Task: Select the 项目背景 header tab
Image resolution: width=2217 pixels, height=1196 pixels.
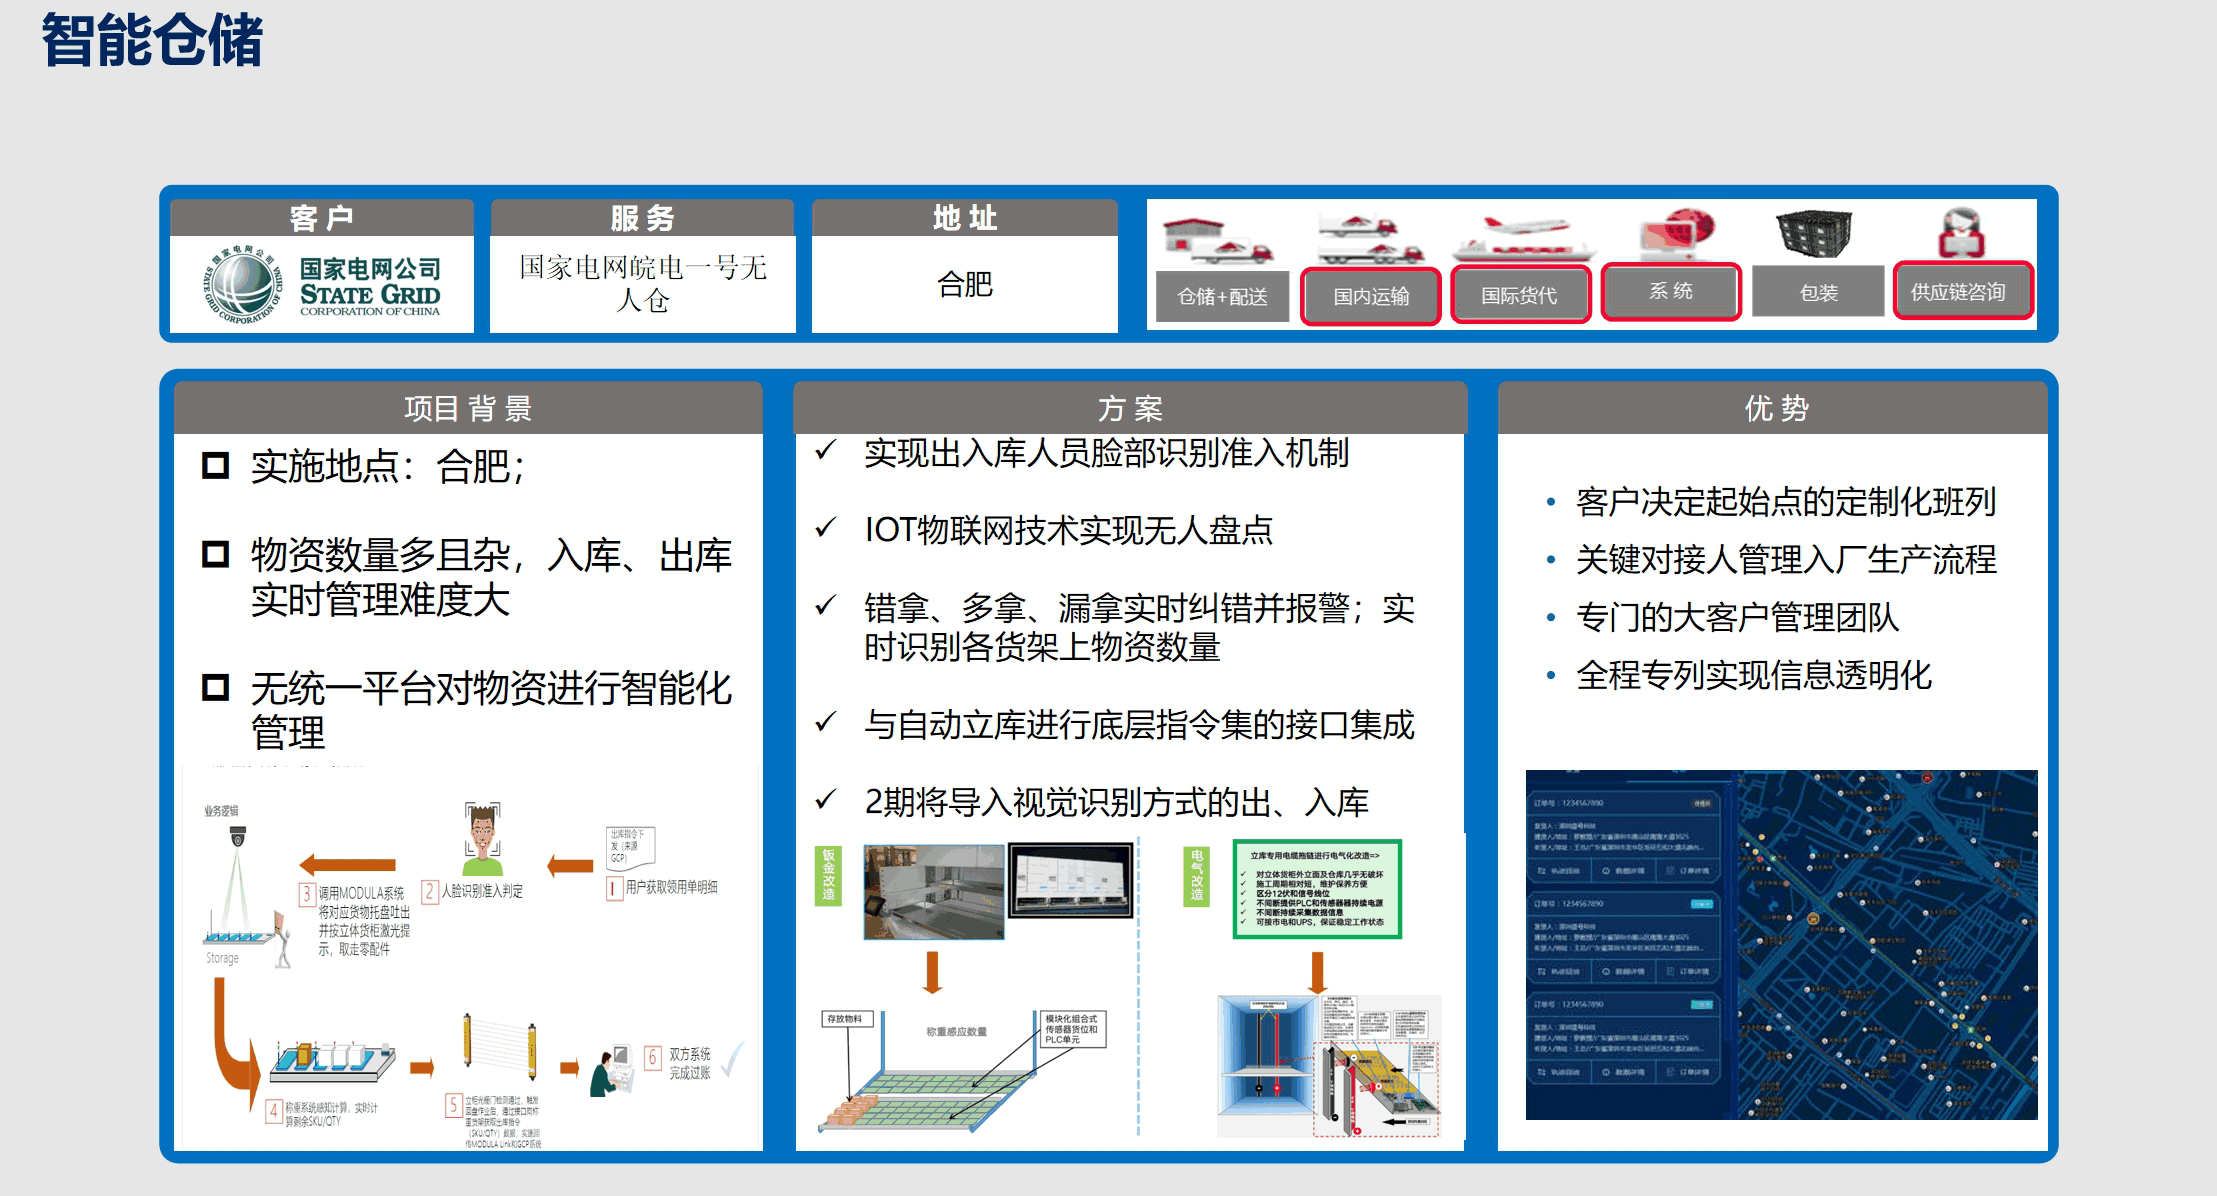Action: [468, 408]
